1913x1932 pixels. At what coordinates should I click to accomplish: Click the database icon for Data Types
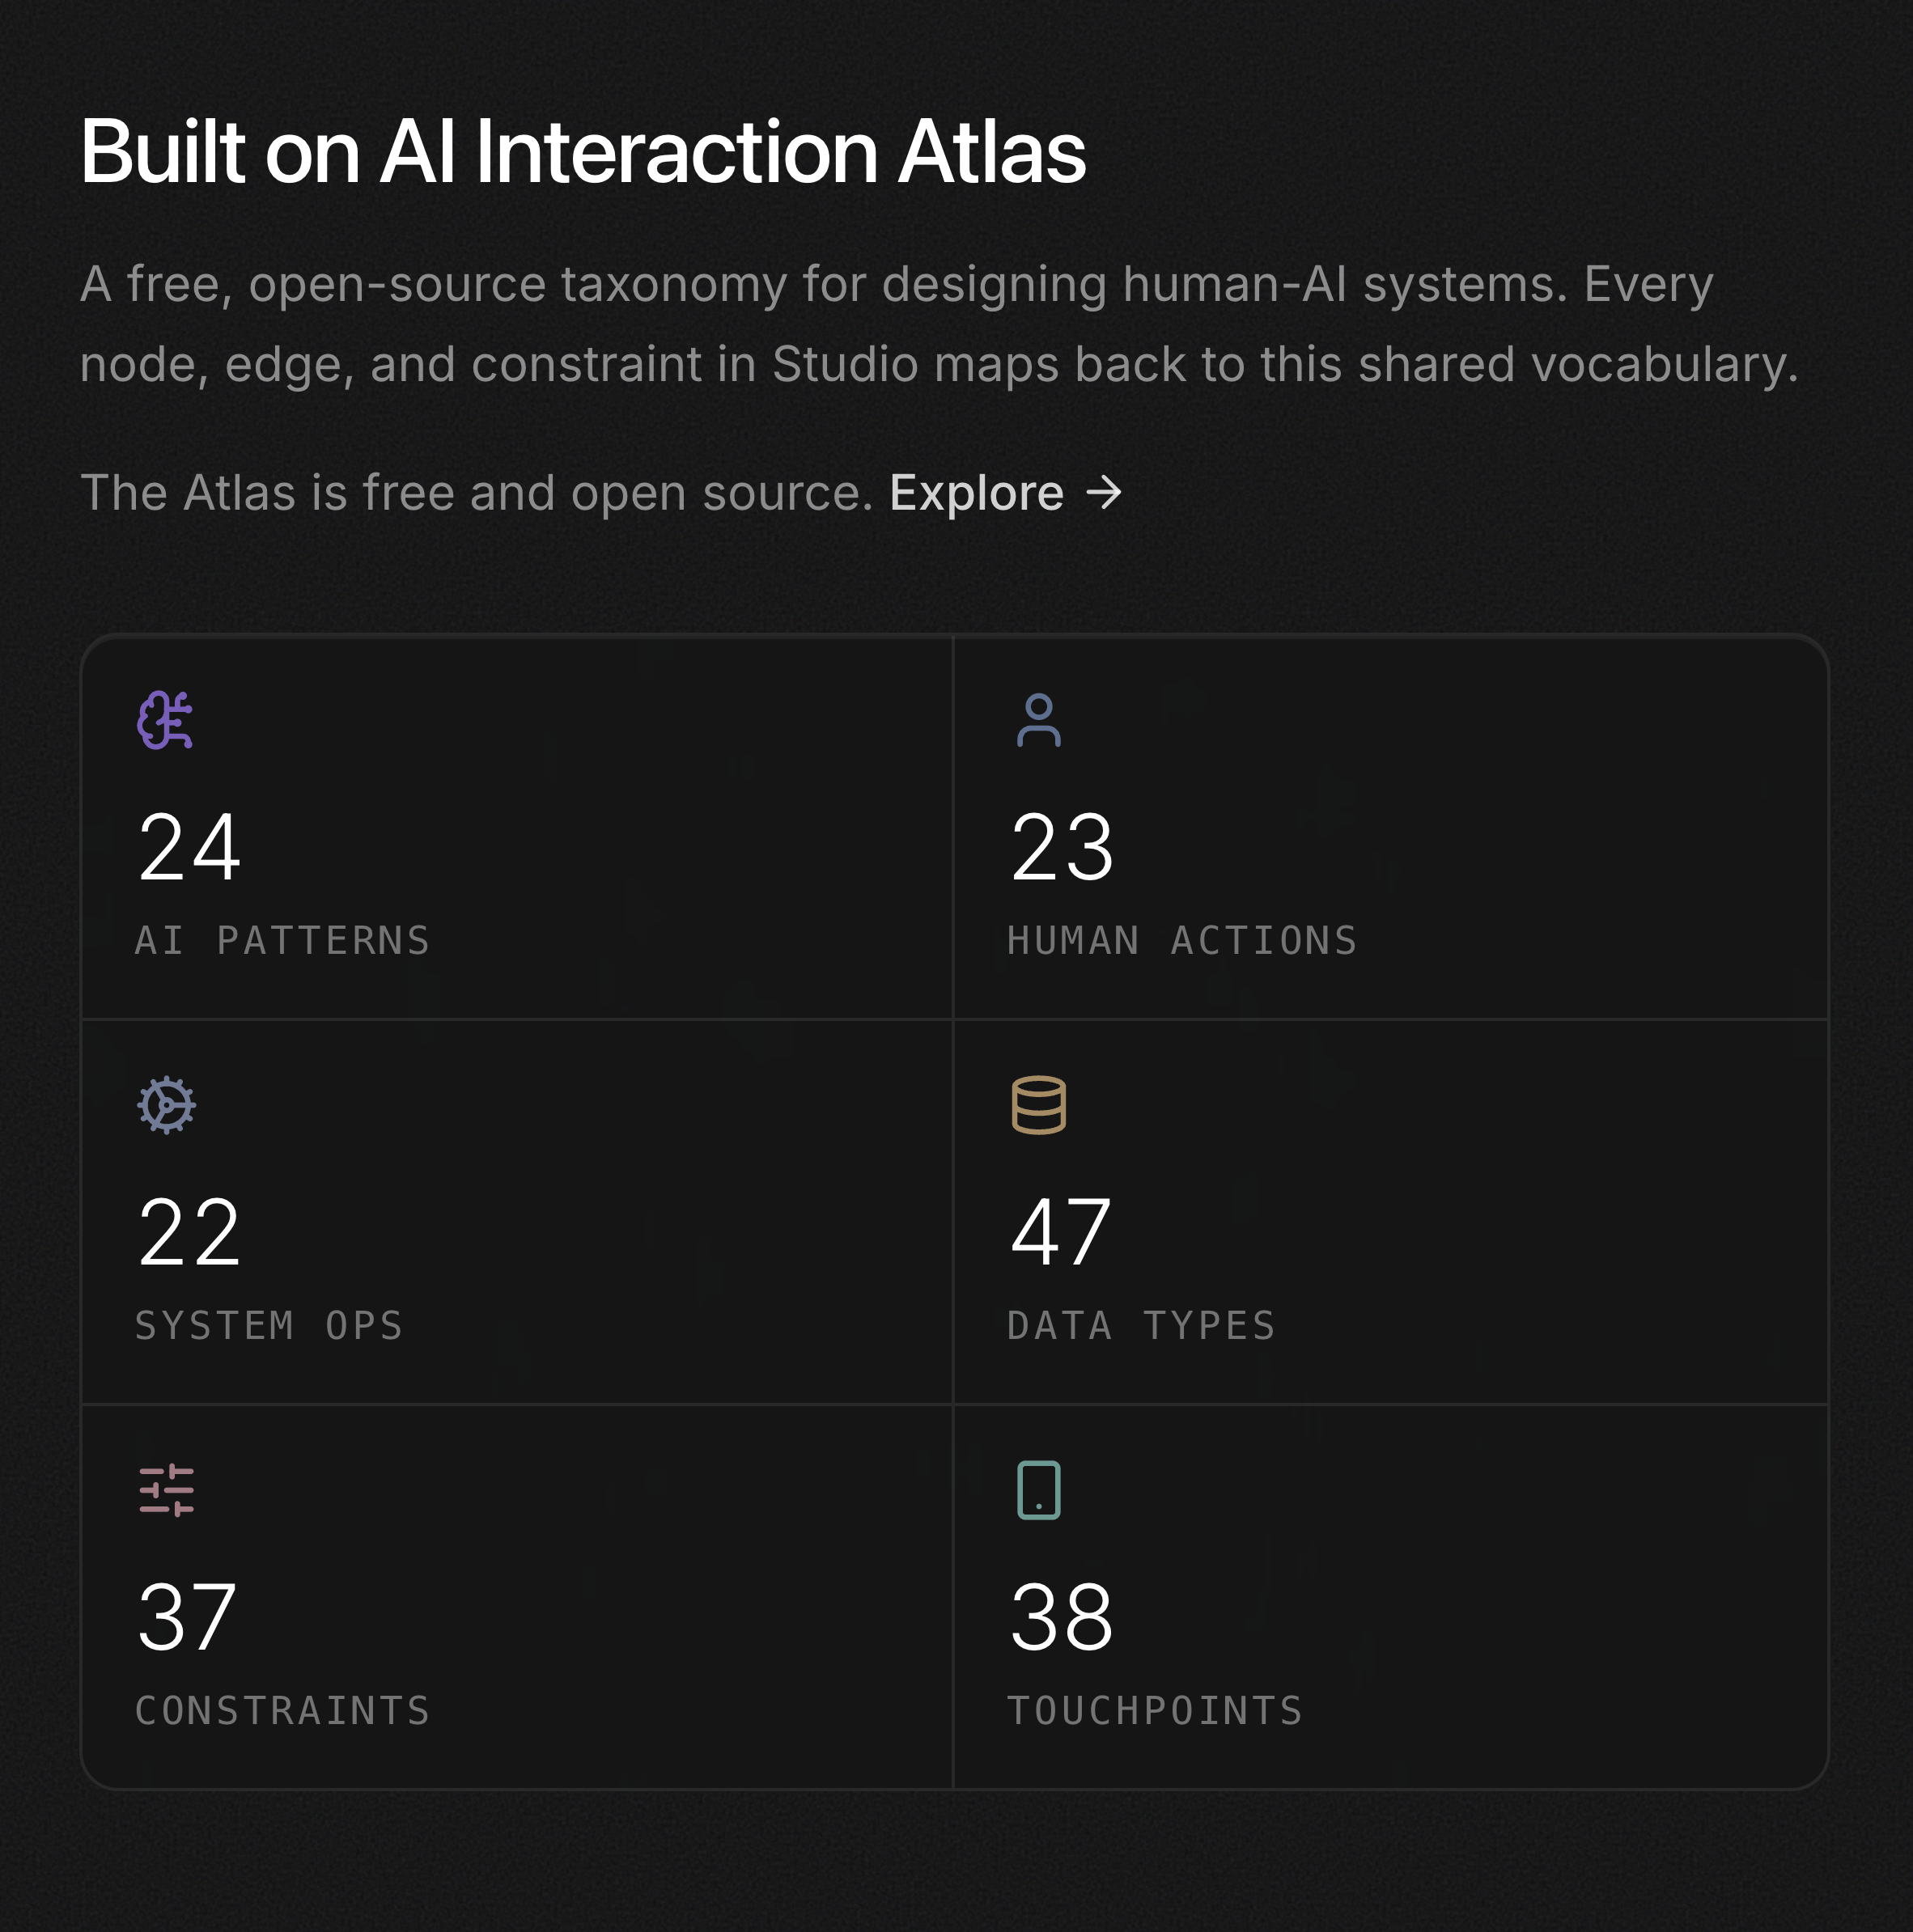click(x=1039, y=1106)
